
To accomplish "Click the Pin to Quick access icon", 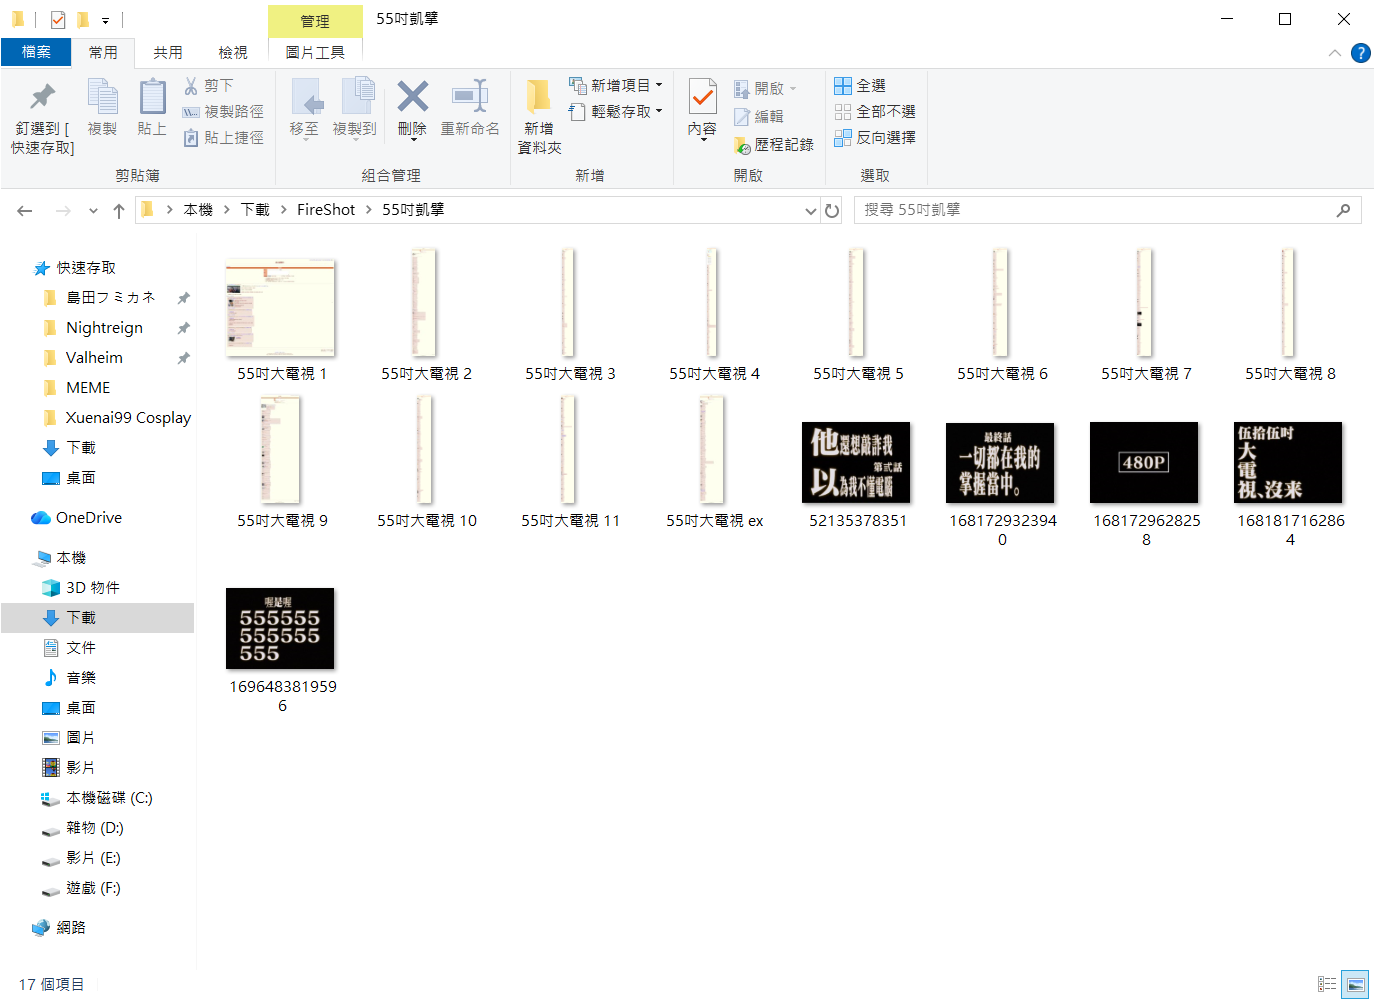I will tap(42, 97).
